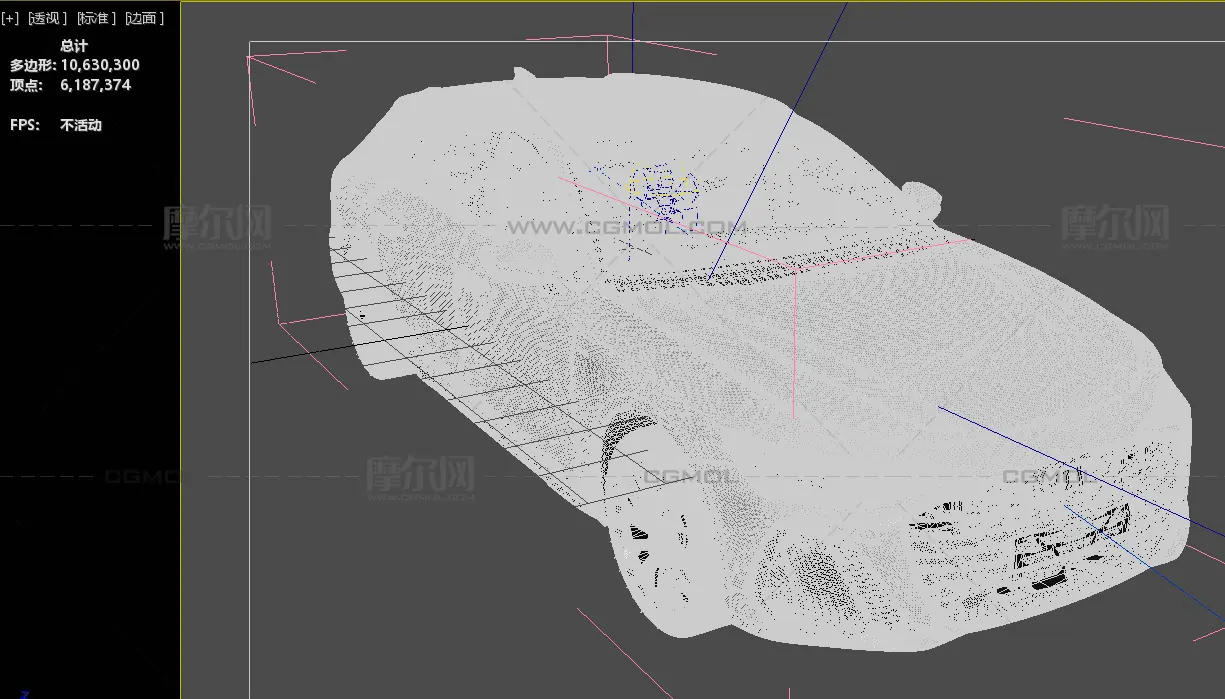Click the 多边形 polygon count 10,630,300
The height and width of the screenshot is (699, 1225).
[x=100, y=65]
